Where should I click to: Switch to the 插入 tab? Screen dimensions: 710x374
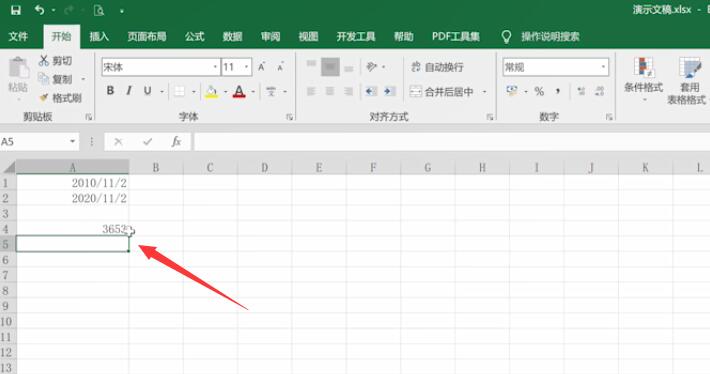pos(99,37)
